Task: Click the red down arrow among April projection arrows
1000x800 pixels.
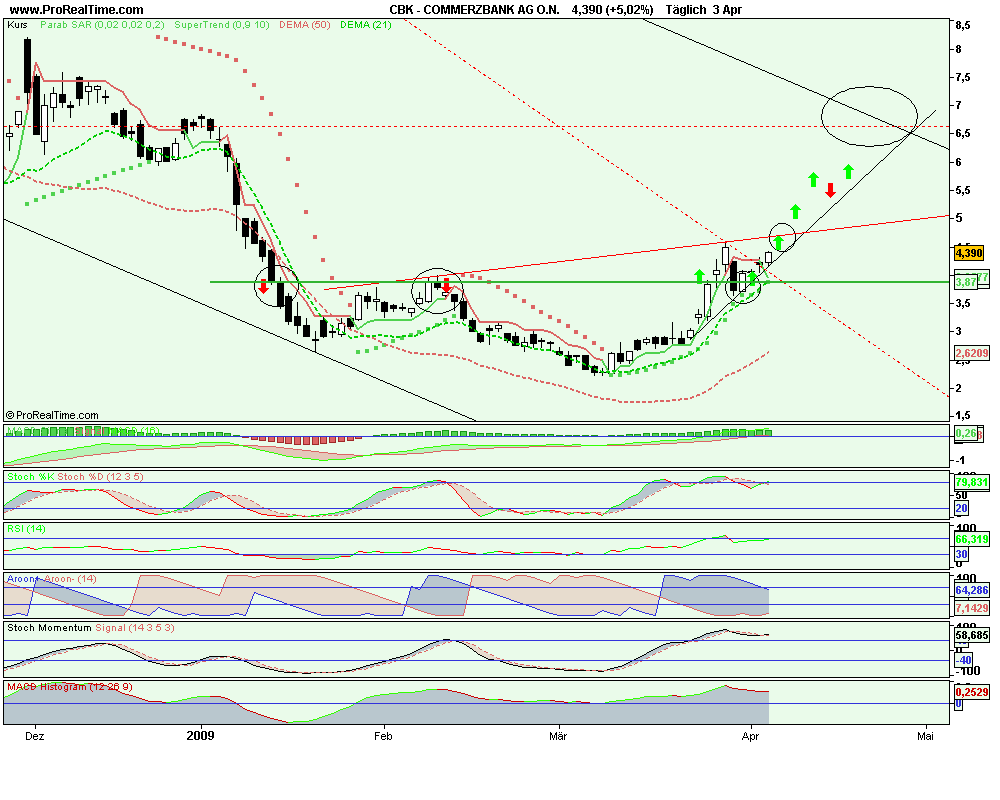Action: (x=830, y=189)
